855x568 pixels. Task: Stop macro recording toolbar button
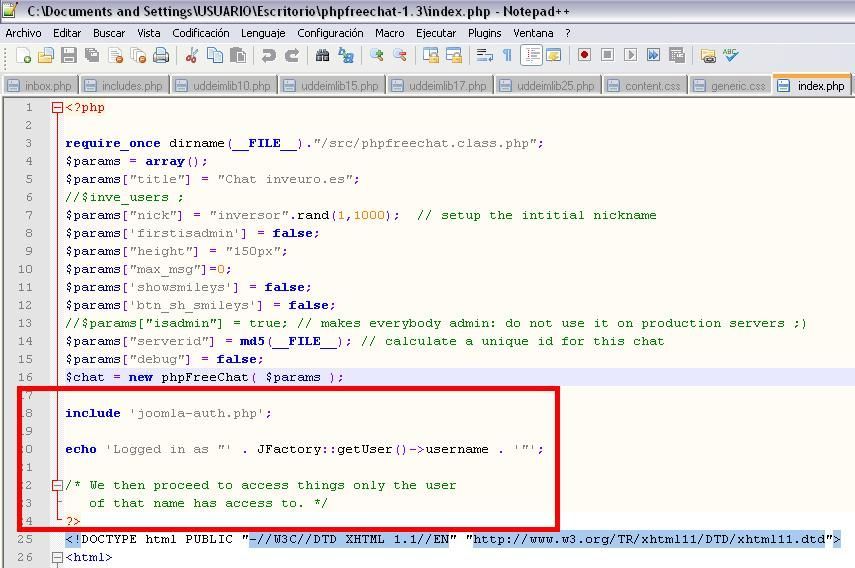point(607,55)
